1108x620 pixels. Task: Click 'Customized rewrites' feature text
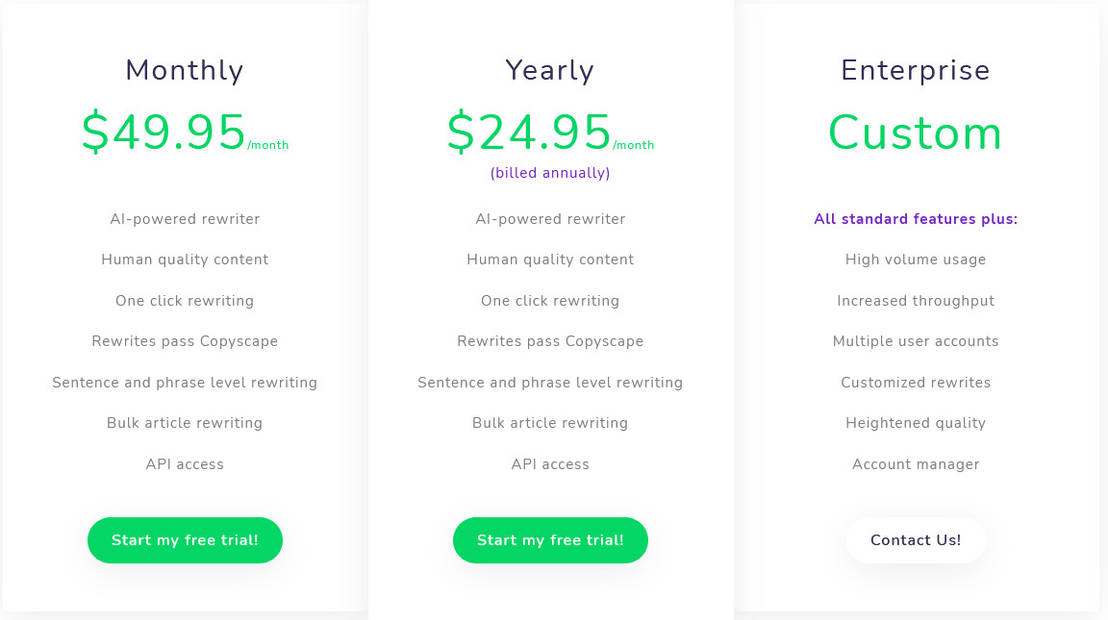(x=915, y=382)
